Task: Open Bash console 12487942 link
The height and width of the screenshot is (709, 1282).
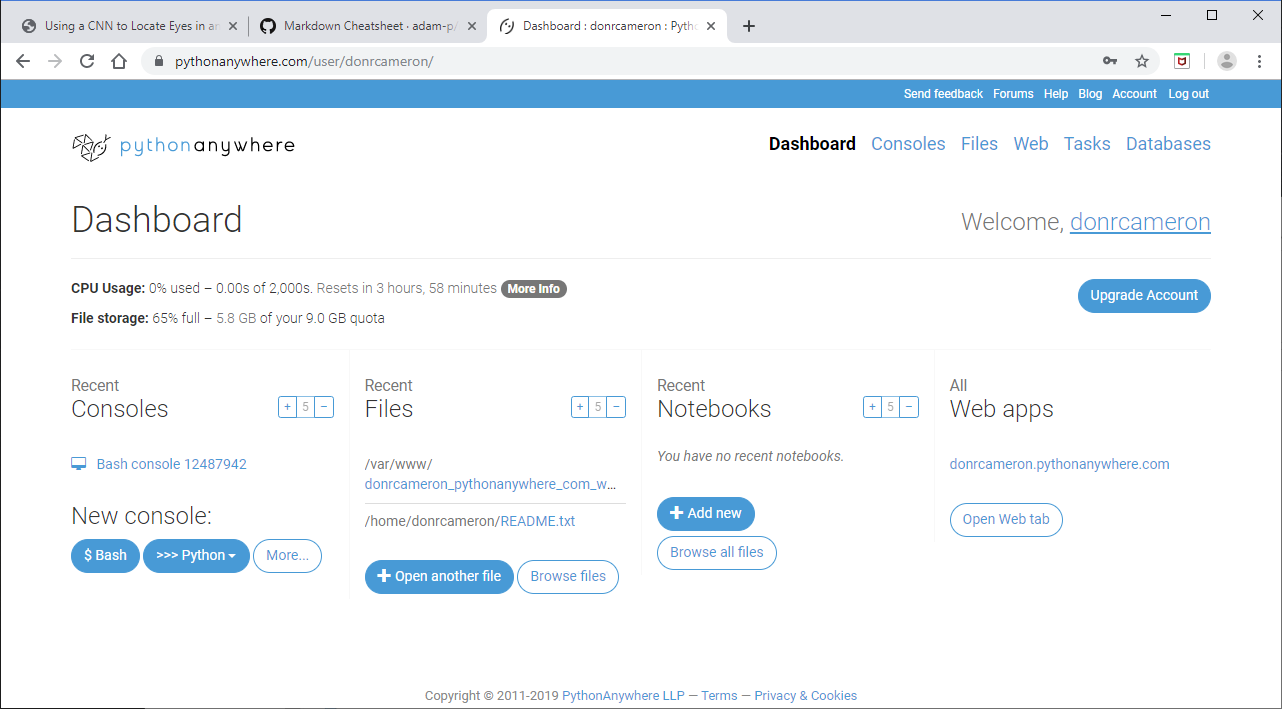Action: pyautogui.click(x=171, y=464)
